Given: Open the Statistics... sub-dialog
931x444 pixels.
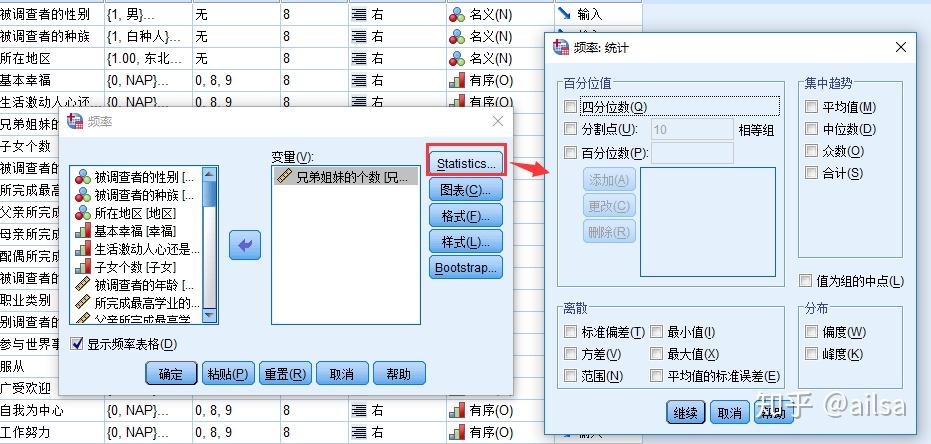Looking at the screenshot, I should click(x=466, y=162).
